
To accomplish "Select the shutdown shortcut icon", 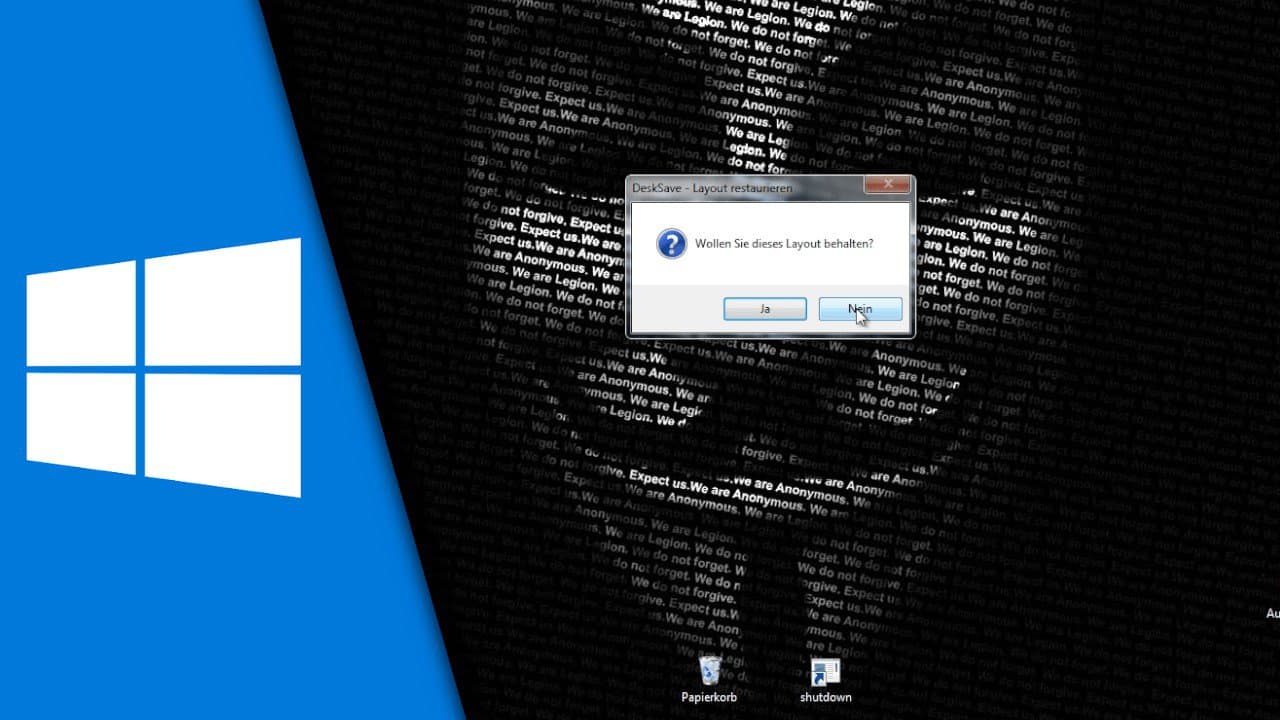I will coord(825,672).
